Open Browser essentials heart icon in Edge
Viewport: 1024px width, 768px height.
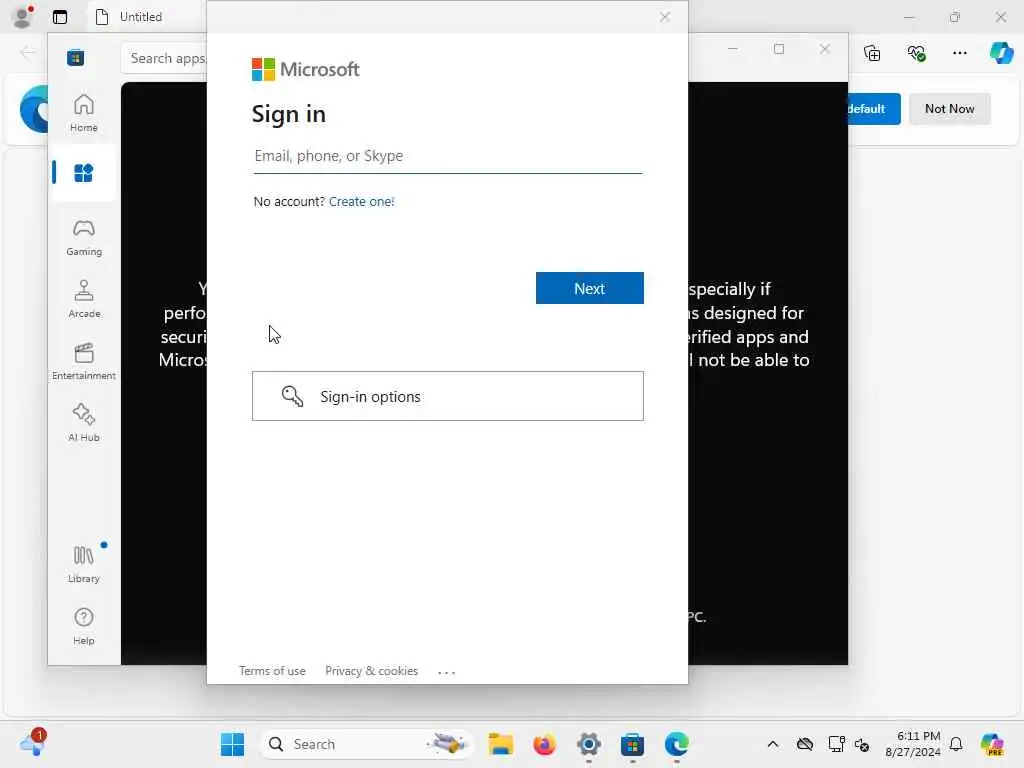pos(916,53)
